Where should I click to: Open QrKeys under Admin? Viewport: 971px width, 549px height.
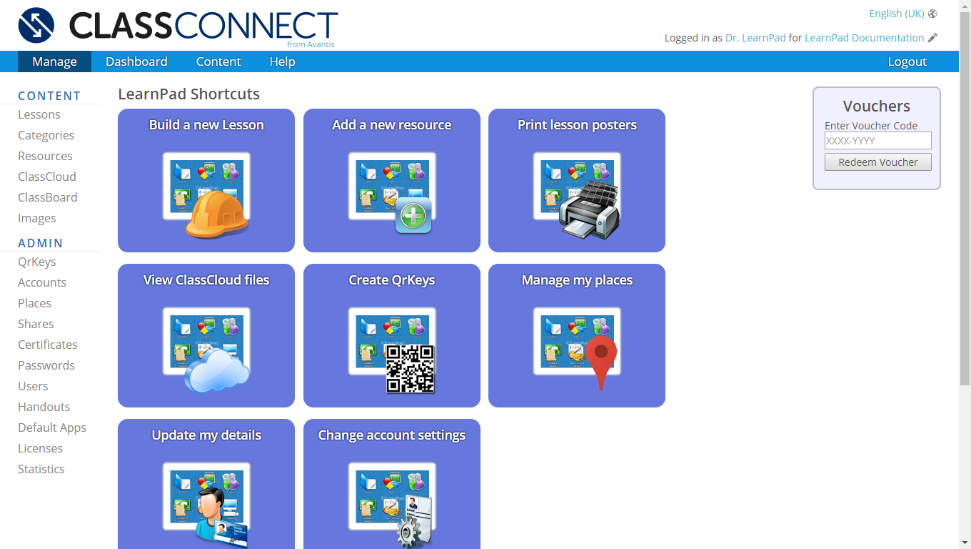point(37,262)
